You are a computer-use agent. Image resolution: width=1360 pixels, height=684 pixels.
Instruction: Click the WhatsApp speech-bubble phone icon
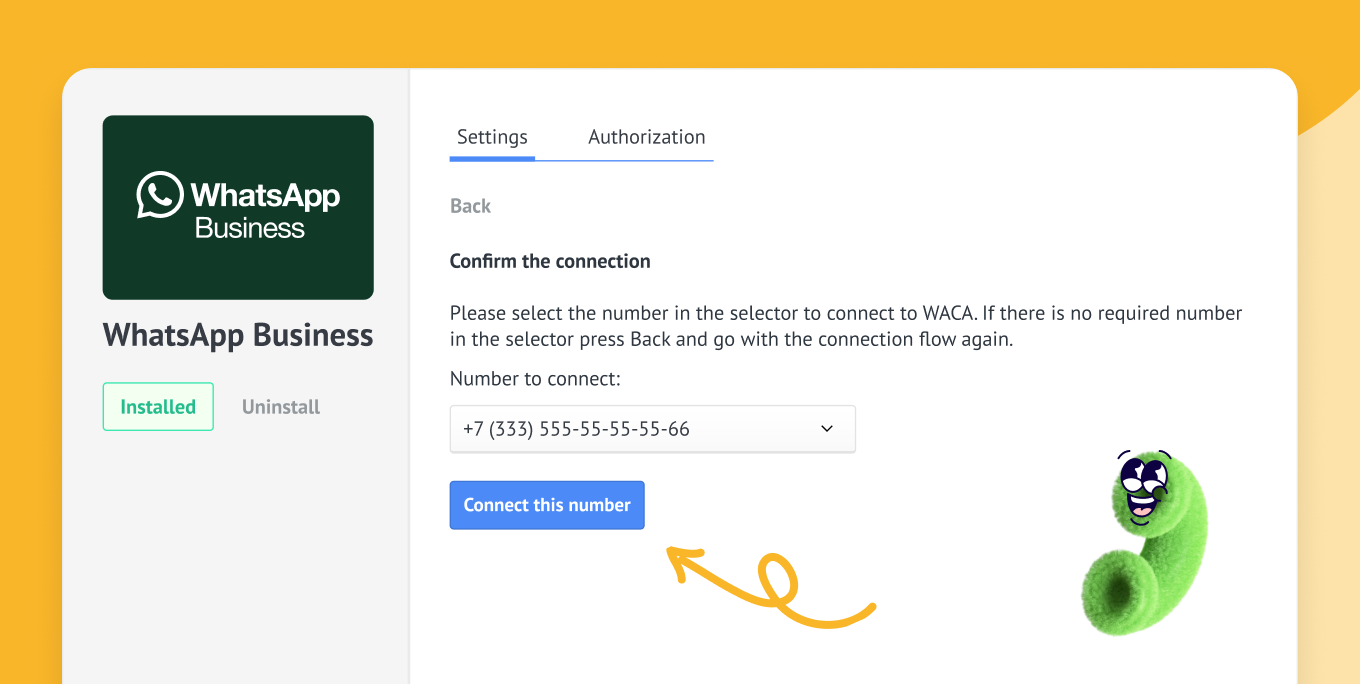(x=160, y=194)
